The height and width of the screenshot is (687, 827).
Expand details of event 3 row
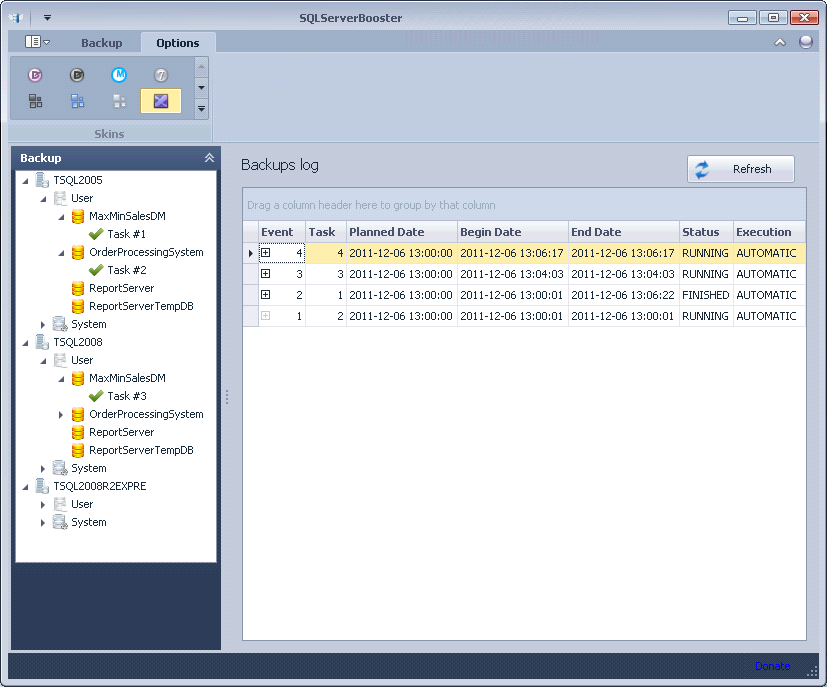coord(266,274)
